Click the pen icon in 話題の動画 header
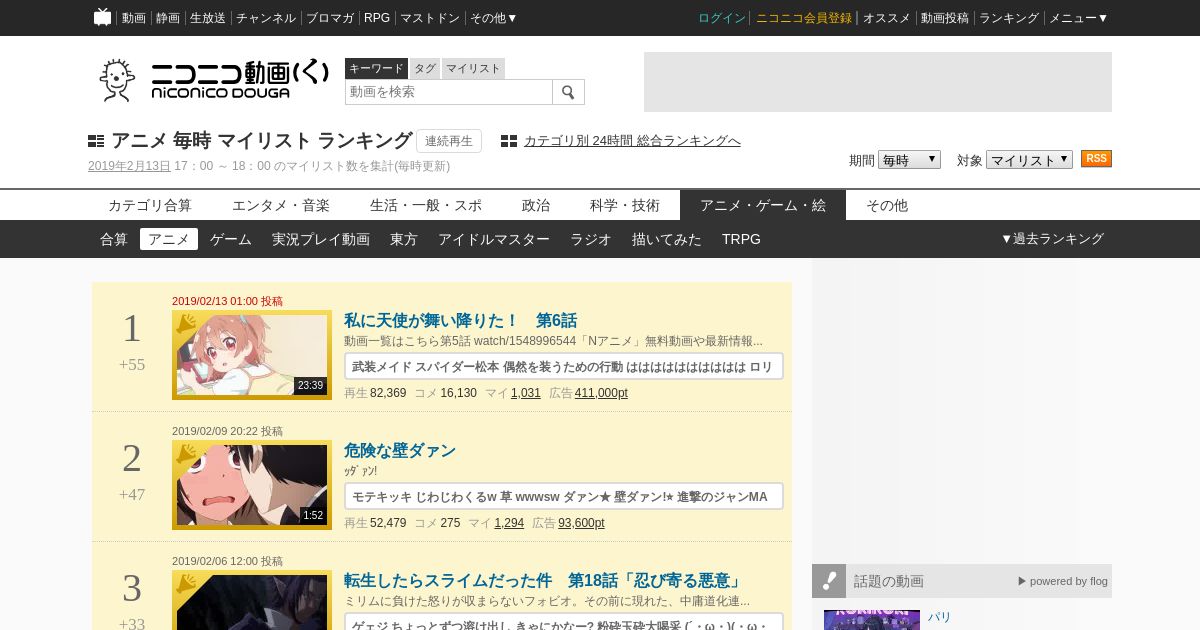The image size is (1200, 630). point(829,581)
